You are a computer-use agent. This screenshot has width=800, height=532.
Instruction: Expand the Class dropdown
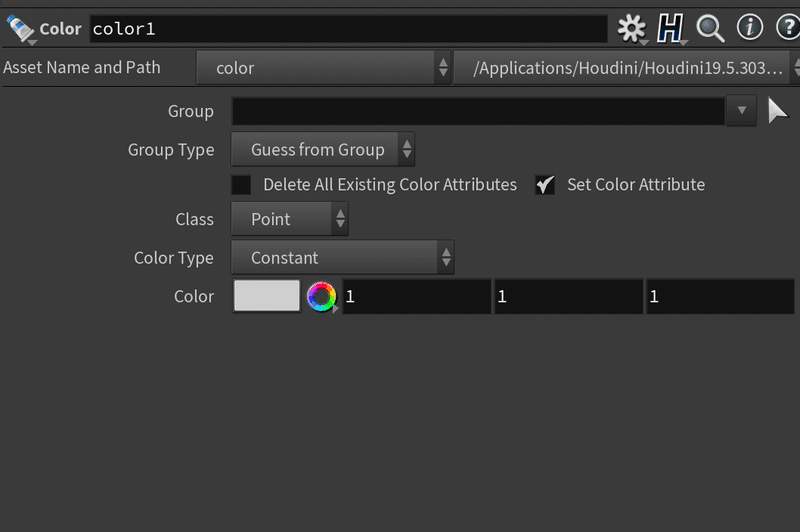coord(290,219)
